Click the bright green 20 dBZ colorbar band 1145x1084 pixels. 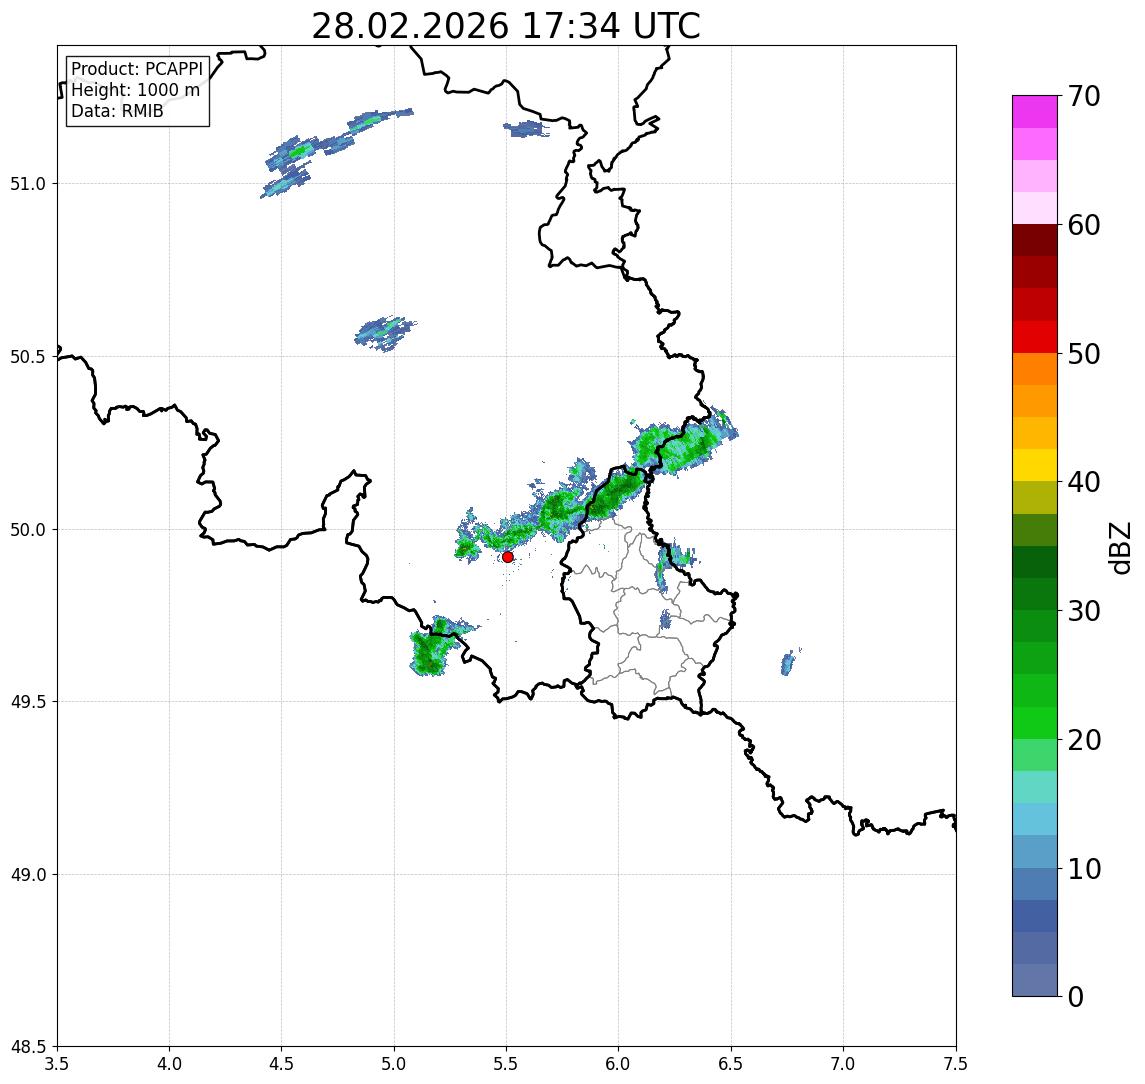tap(1035, 723)
